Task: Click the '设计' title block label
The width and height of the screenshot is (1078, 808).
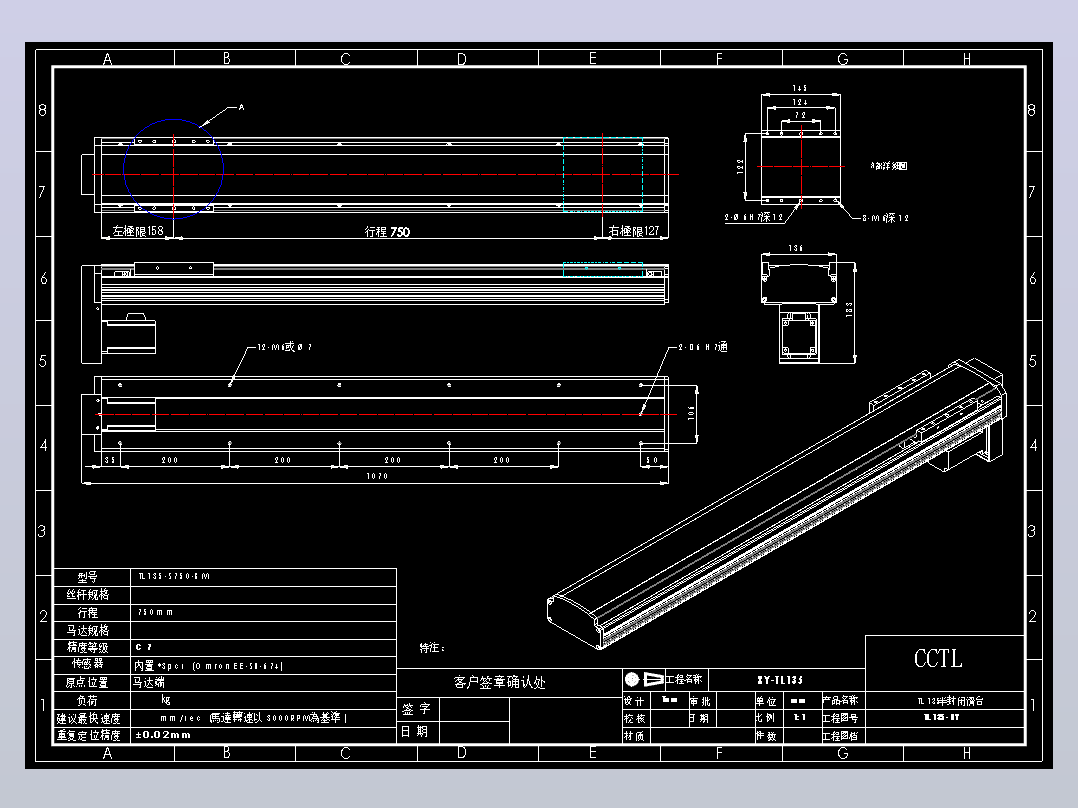Action: 634,701
